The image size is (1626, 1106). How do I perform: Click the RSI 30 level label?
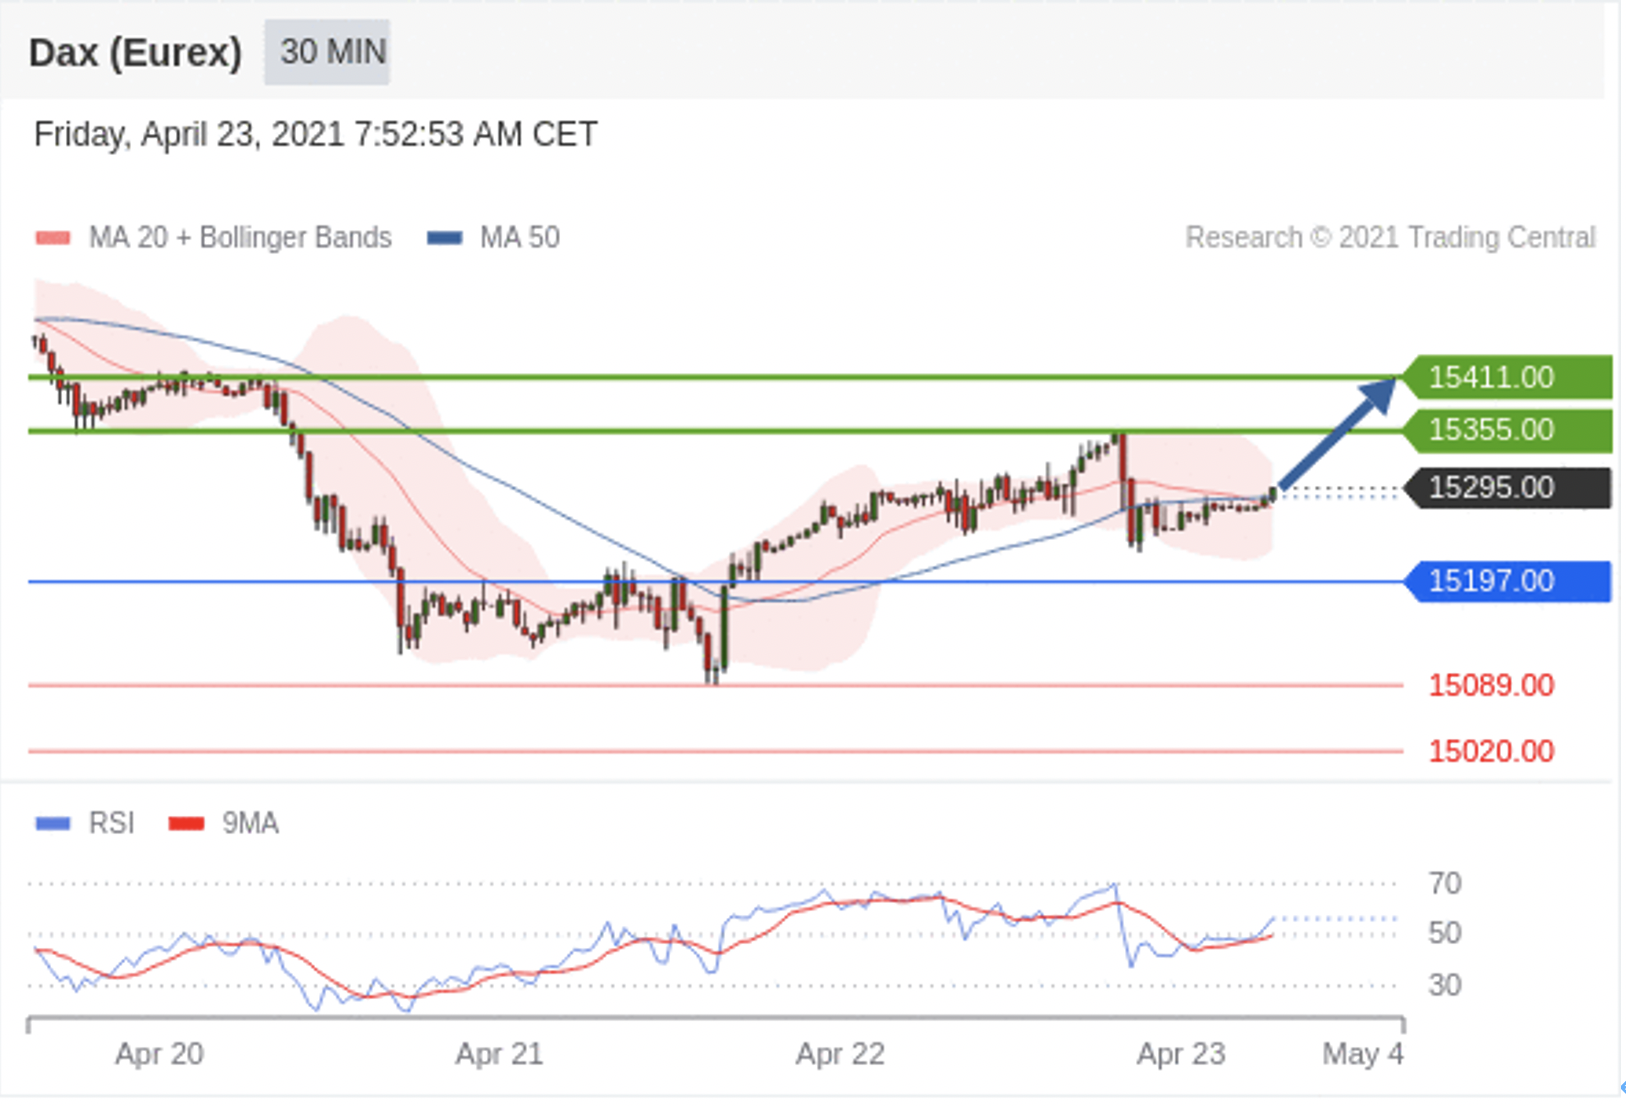1445,986
